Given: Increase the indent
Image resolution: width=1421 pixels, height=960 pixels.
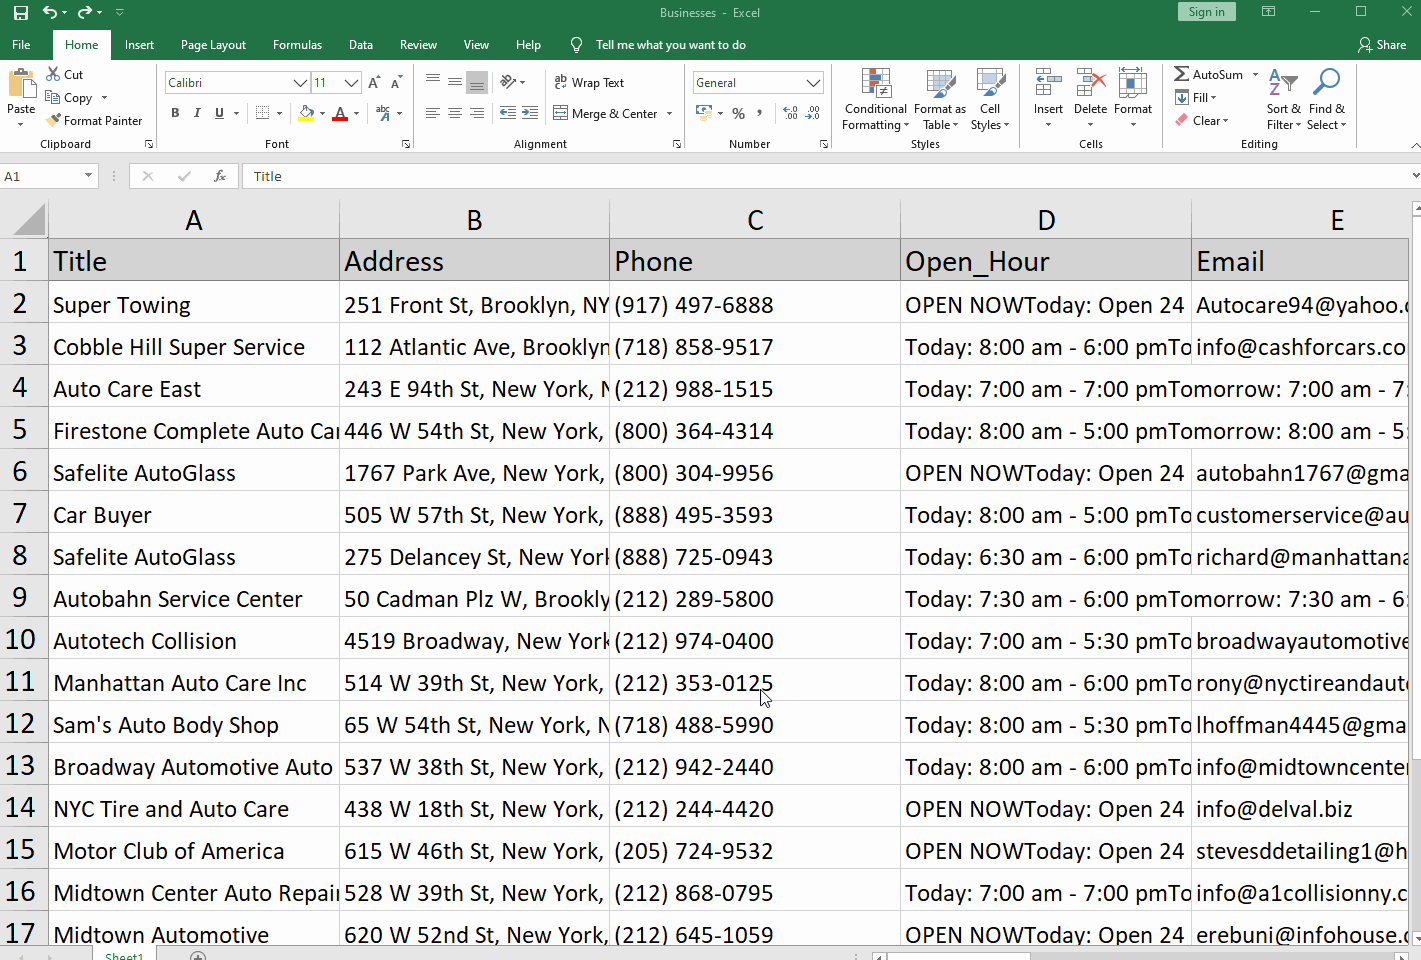Looking at the screenshot, I should [x=530, y=113].
